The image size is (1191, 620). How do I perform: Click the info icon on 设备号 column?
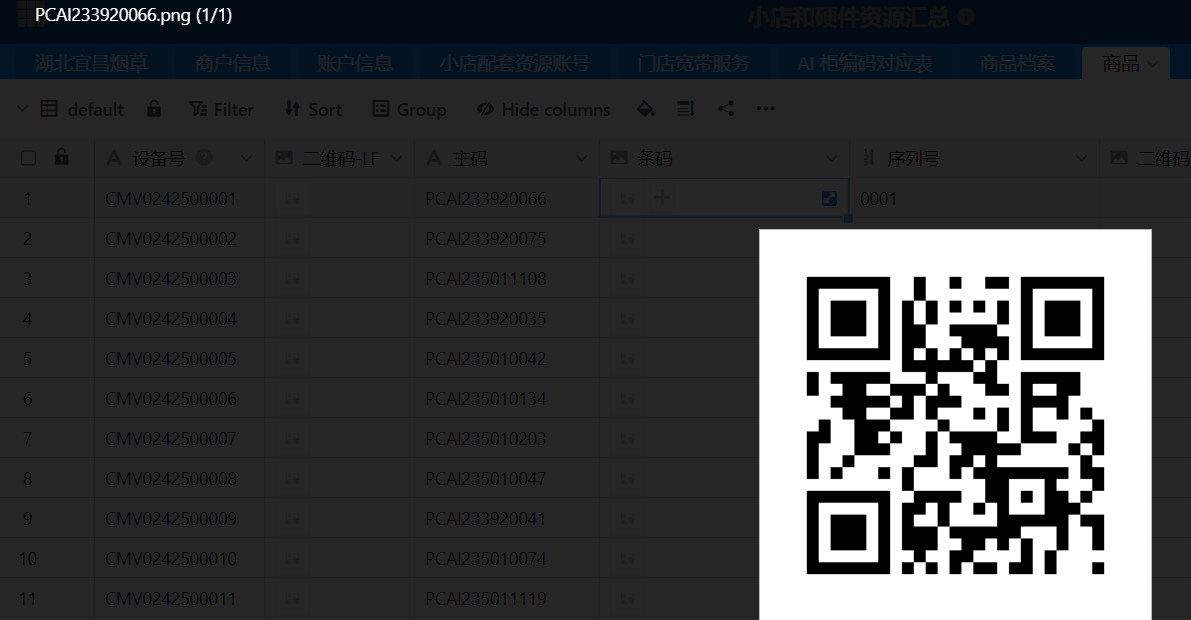[x=204, y=157]
